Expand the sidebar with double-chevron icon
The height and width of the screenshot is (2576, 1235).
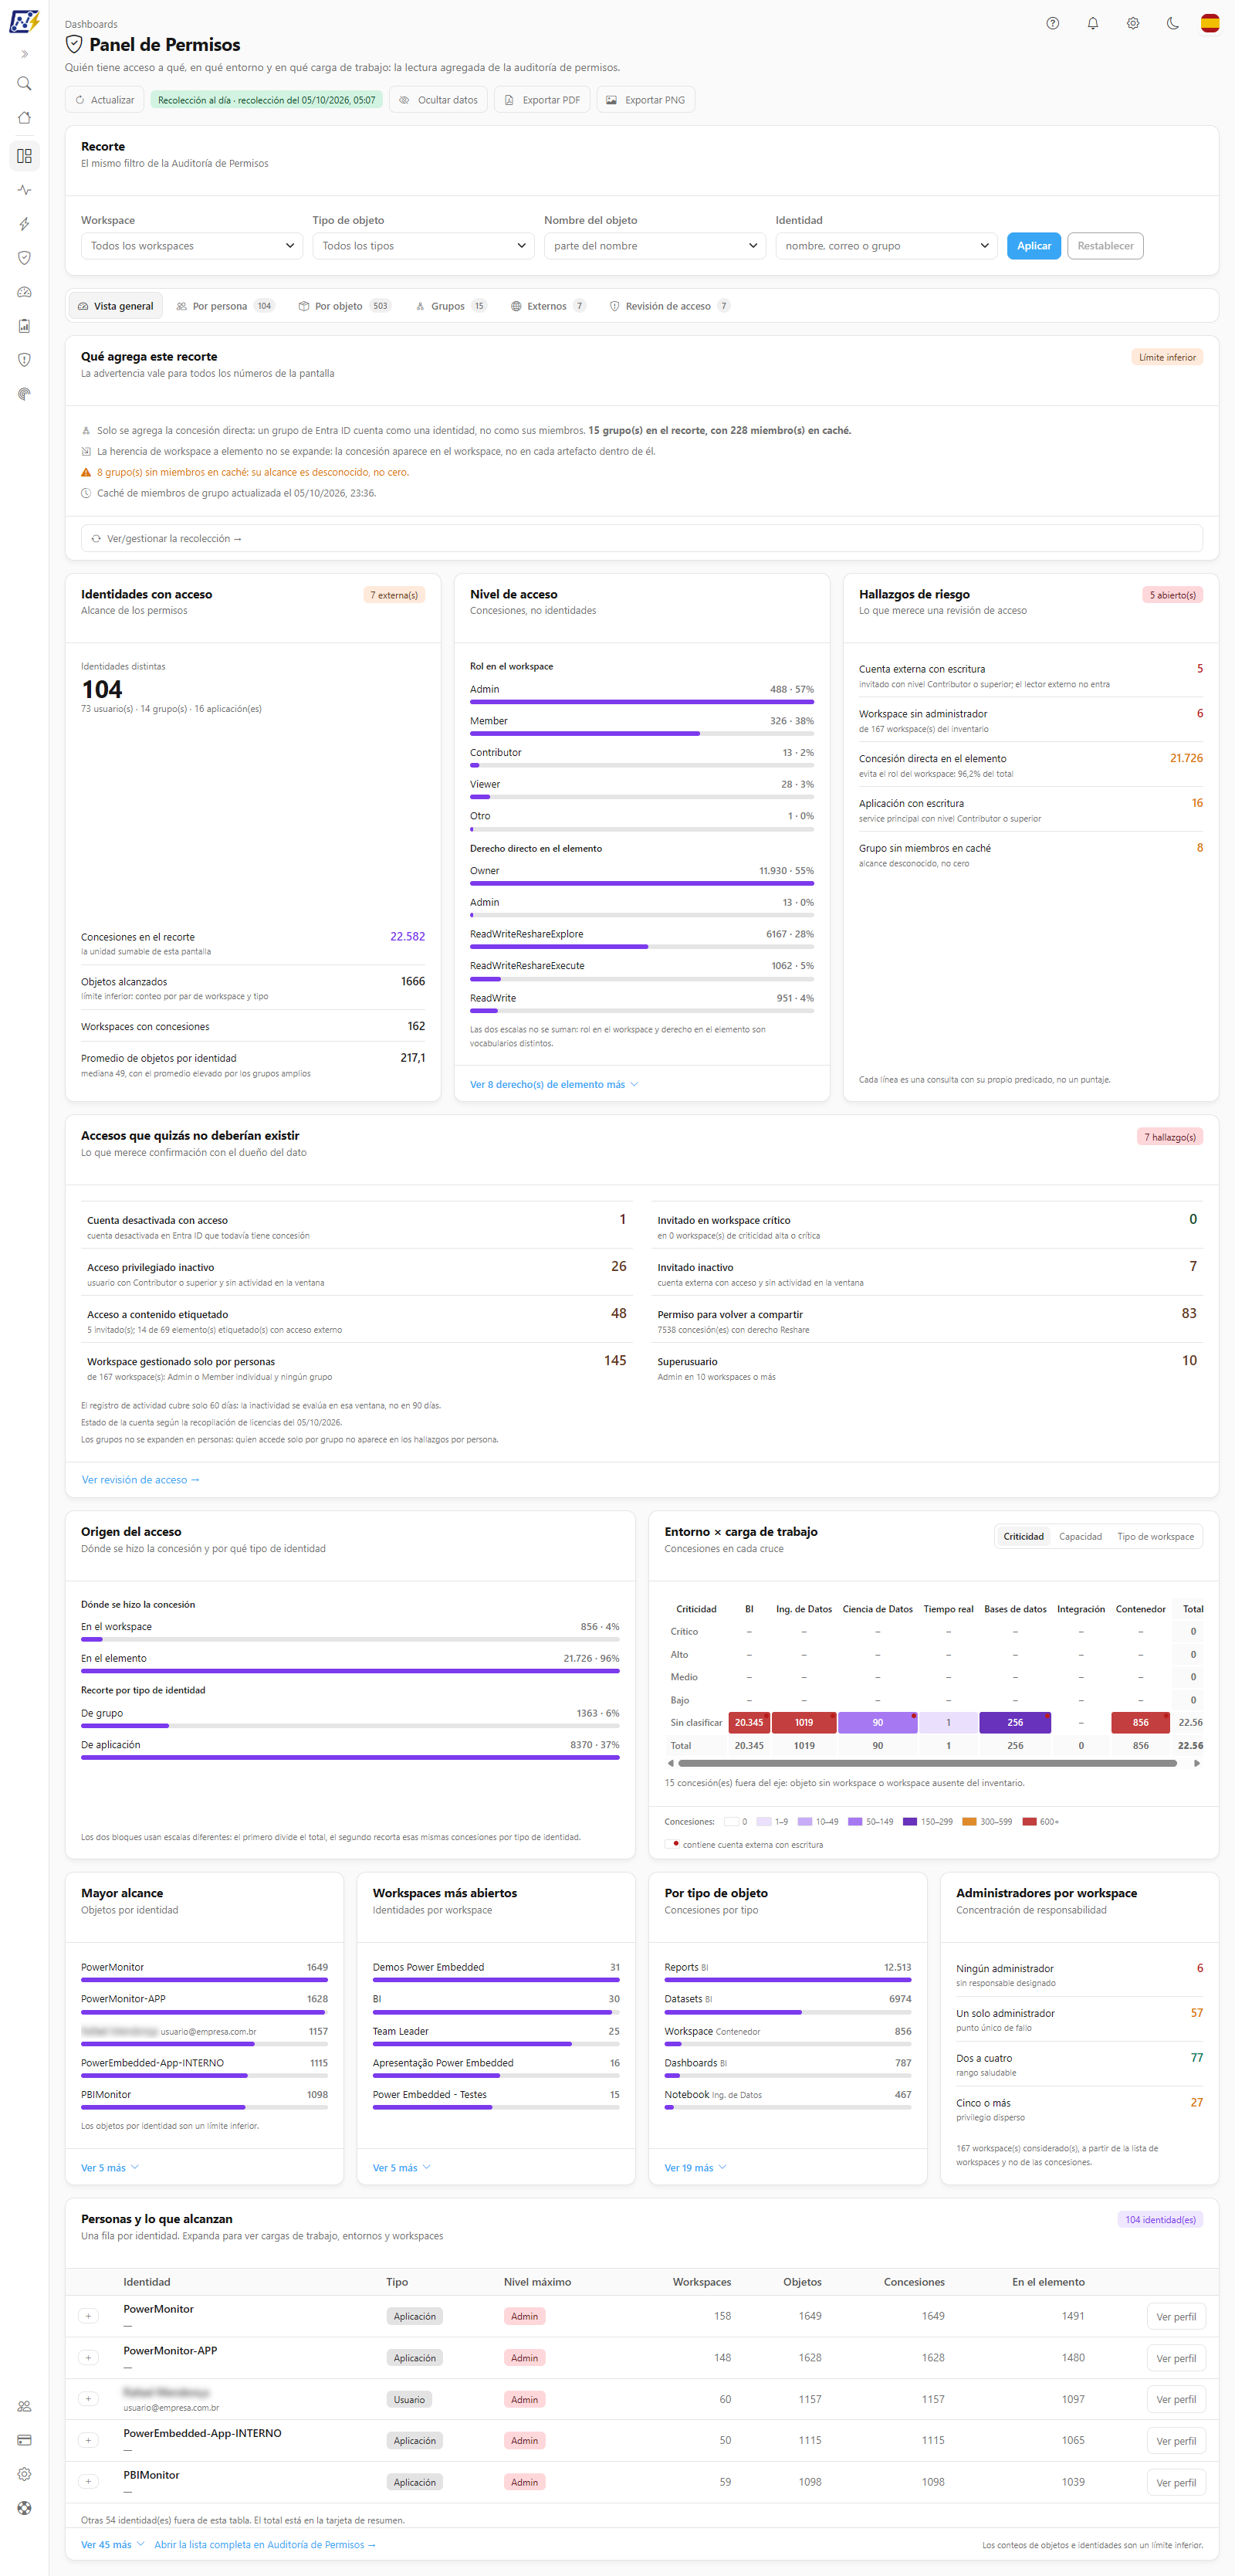(x=24, y=54)
